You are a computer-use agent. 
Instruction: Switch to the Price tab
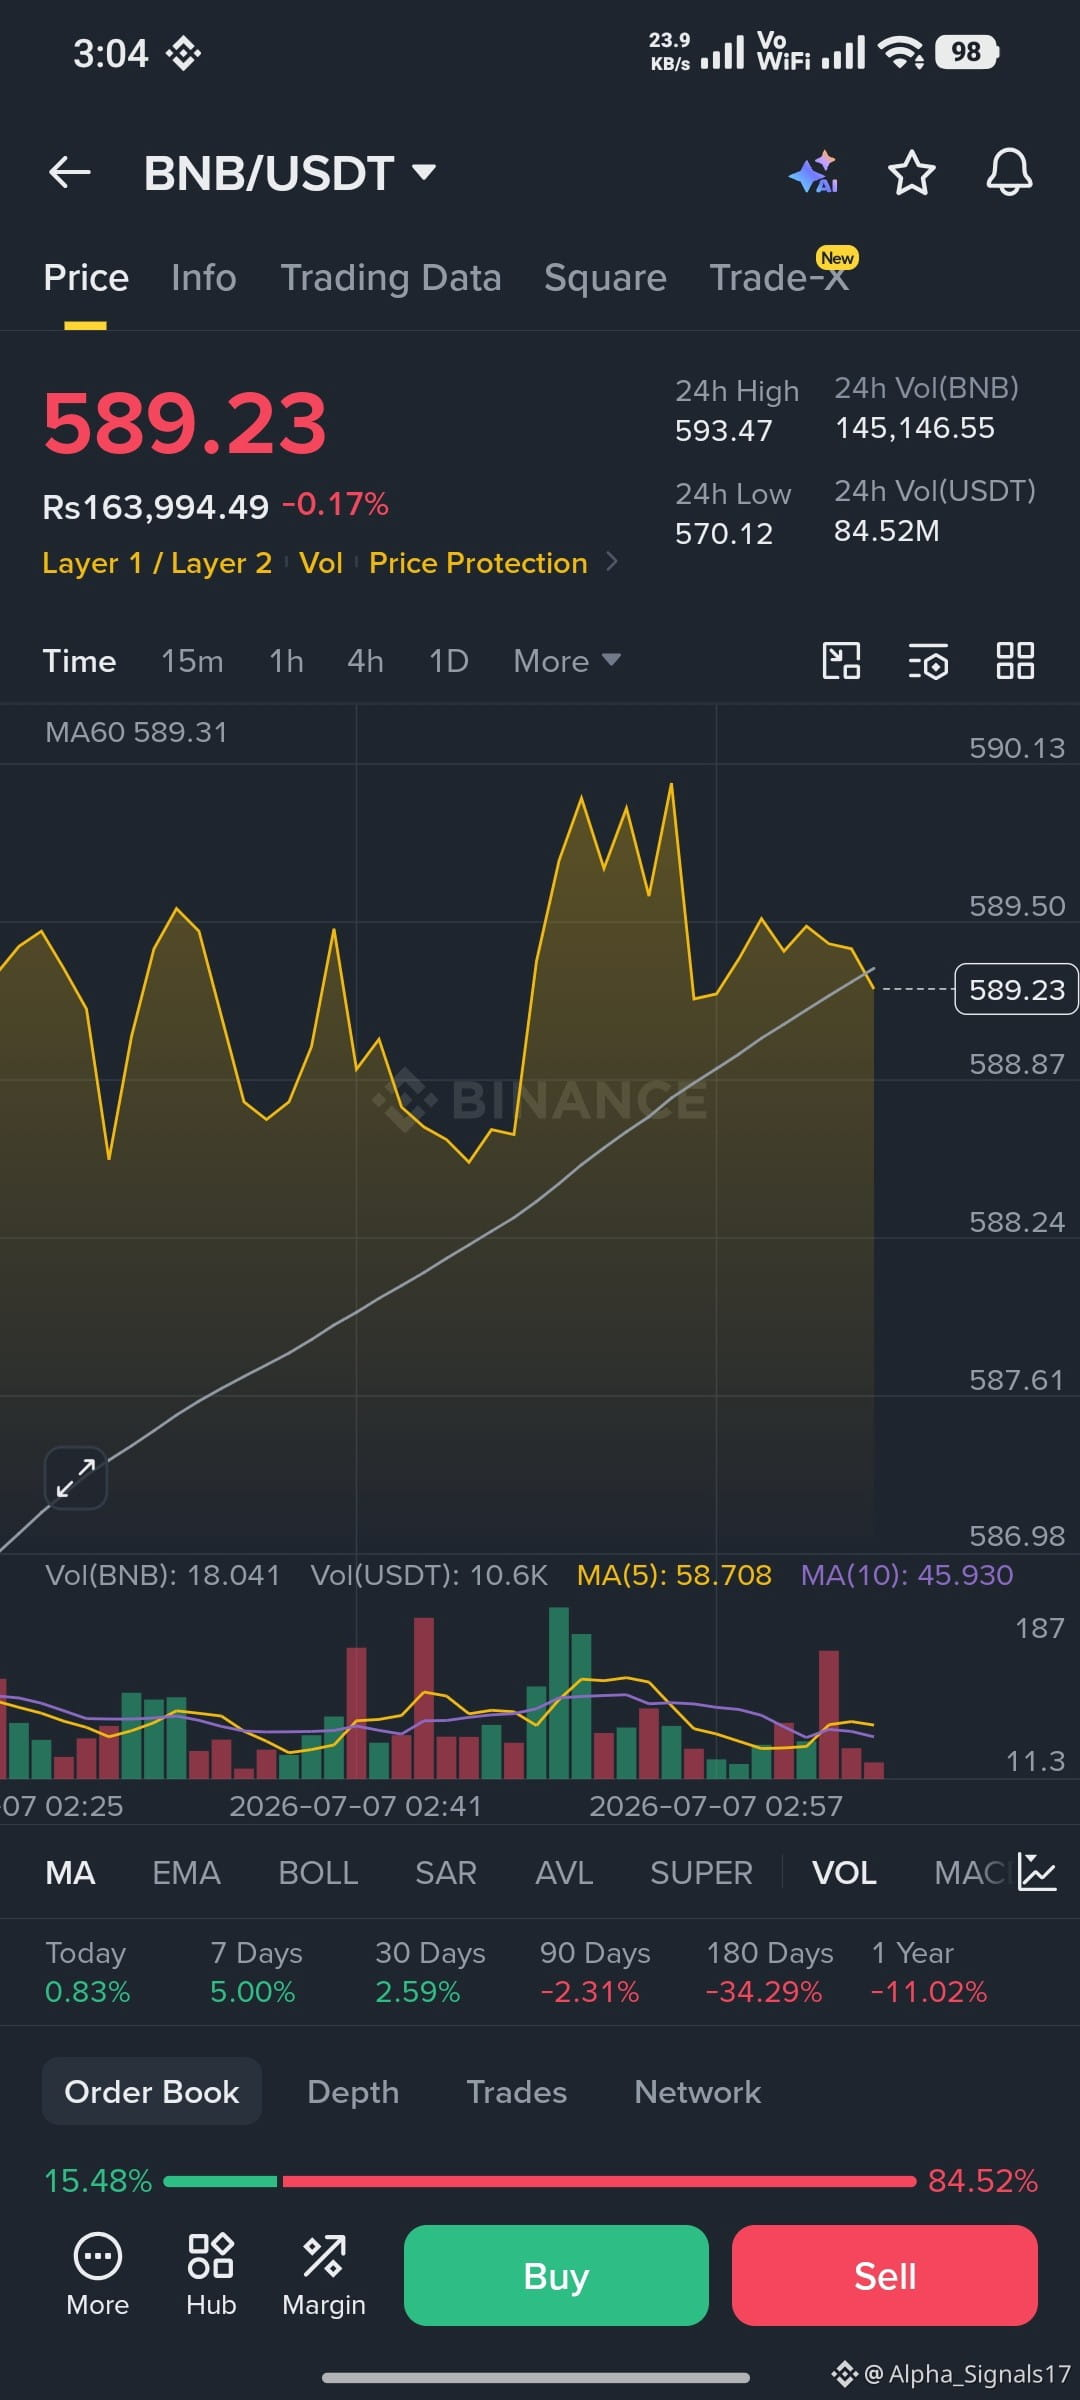pos(86,278)
